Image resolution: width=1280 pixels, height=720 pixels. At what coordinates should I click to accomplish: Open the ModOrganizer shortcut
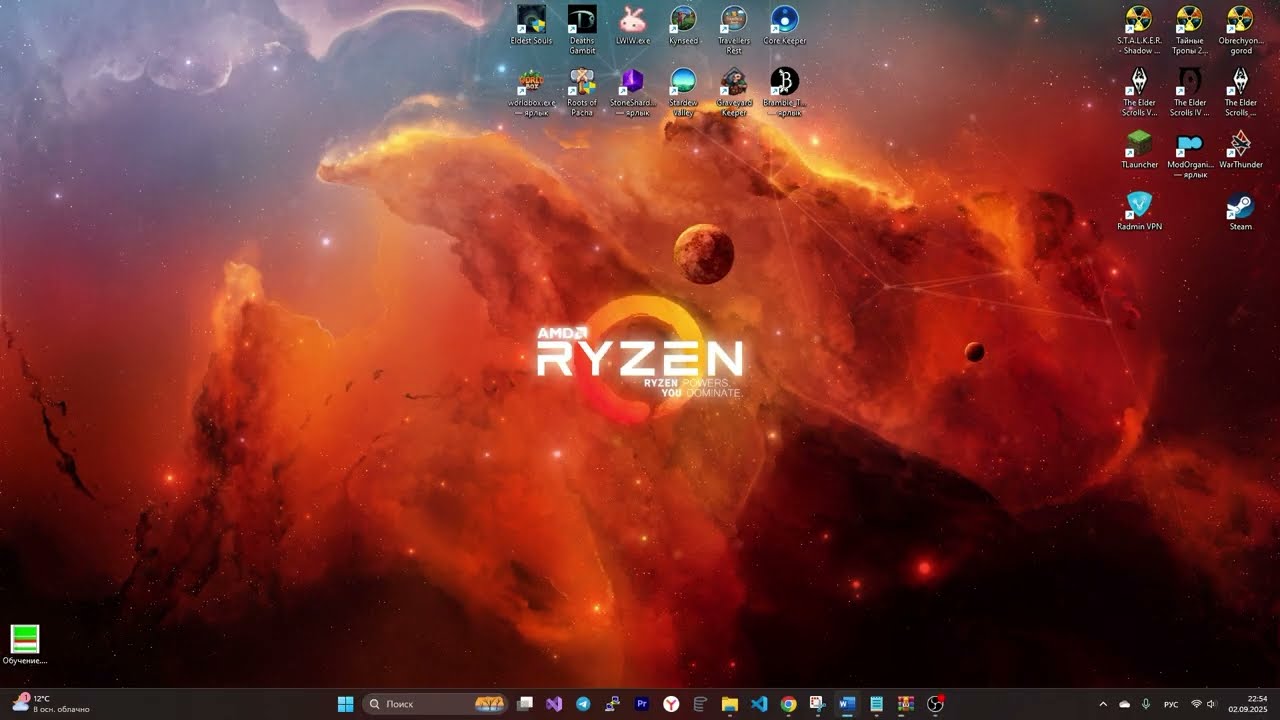point(1189,154)
